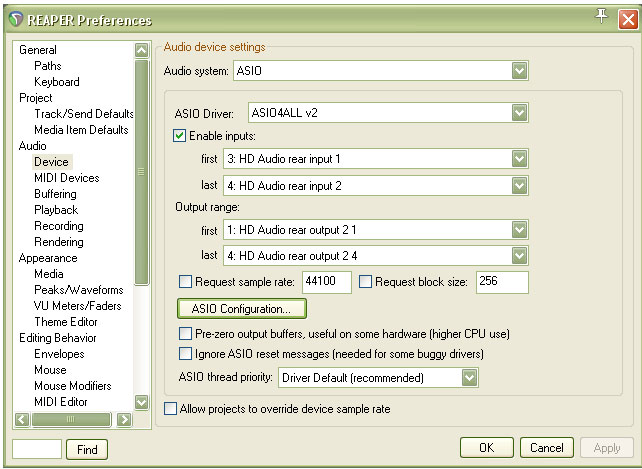The width and height of the screenshot is (642, 469).
Task: Open the Audio system dropdown
Action: point(381,71)
